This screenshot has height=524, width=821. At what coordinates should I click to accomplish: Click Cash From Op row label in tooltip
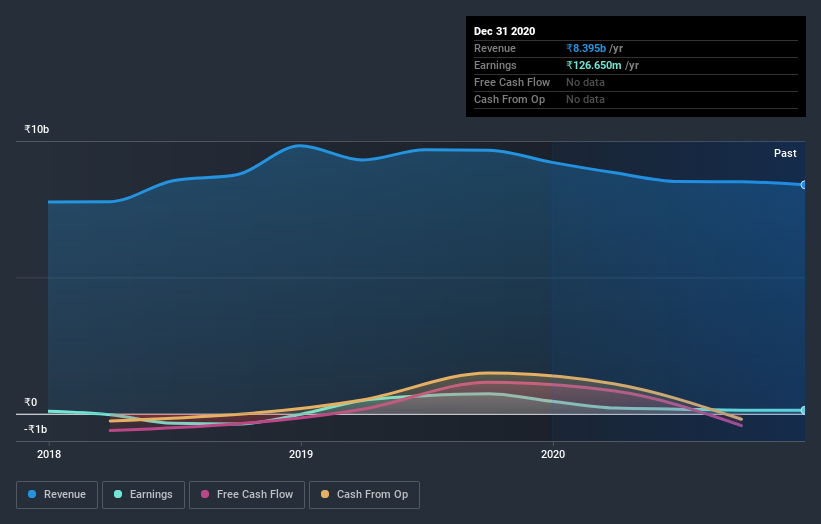[x=509, y=99]
